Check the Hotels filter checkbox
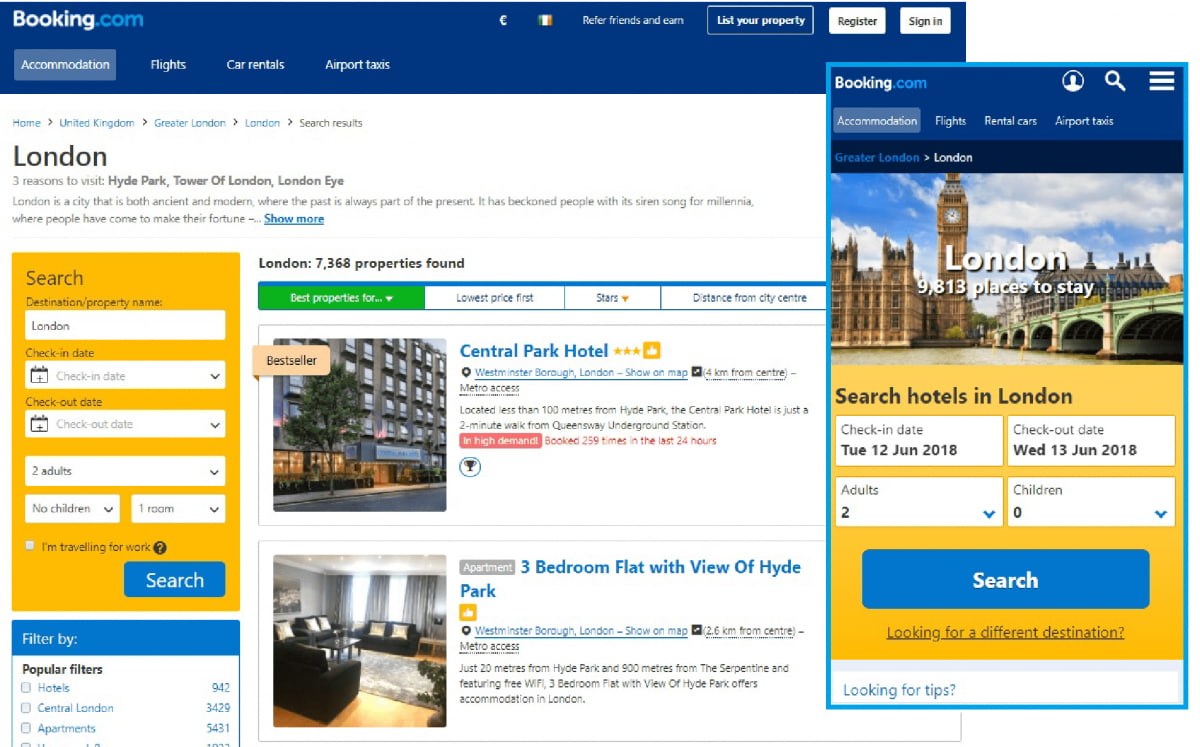Image resolution: width=1200 pixels, height=747 pixels. tap(27, 688)
